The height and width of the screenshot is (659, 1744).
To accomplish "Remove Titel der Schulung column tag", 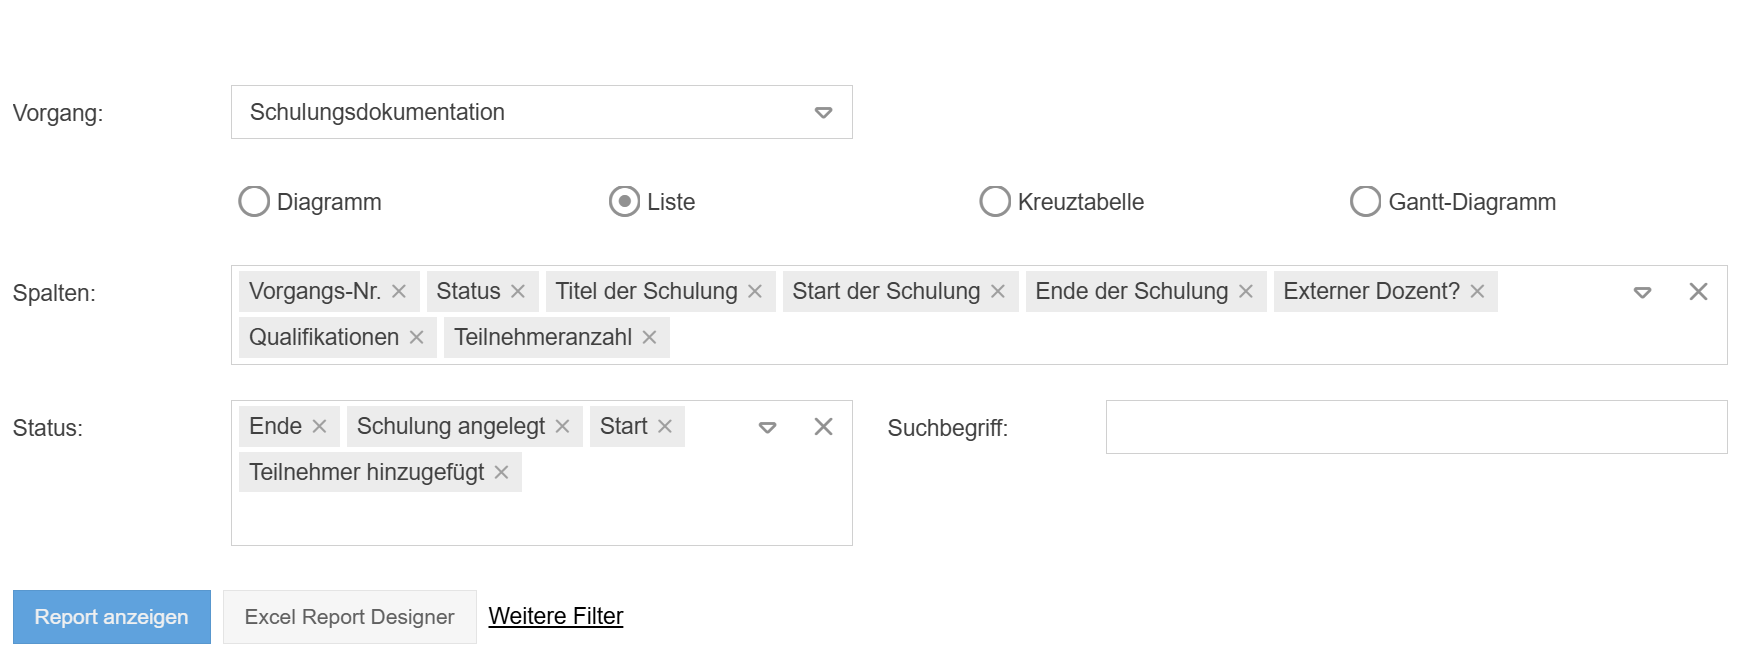I will tap(755, 291).
